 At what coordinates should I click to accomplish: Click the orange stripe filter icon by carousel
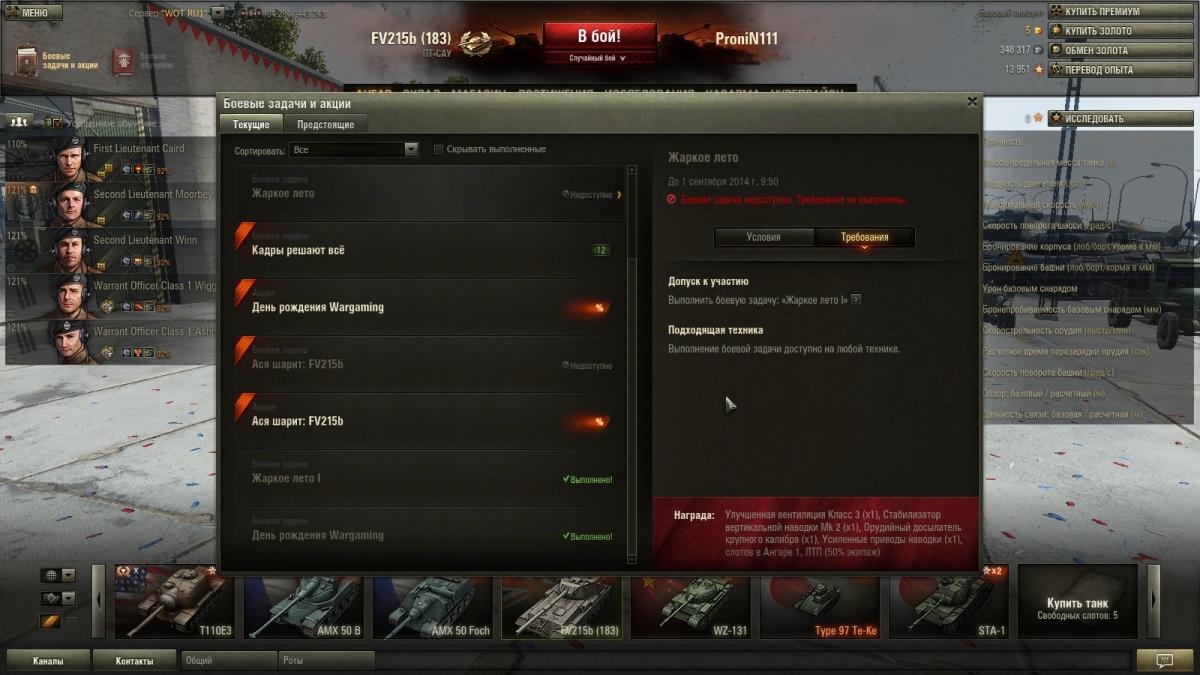point(50,622)
